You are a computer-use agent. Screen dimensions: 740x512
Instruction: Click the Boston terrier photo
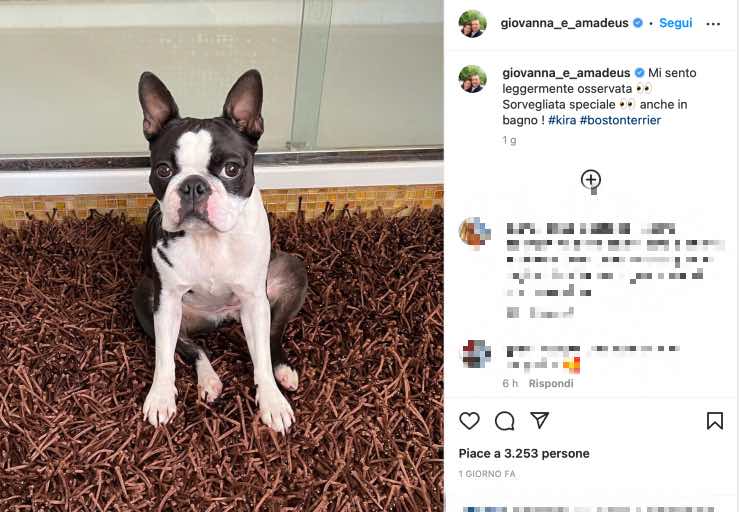click(222, 256)
